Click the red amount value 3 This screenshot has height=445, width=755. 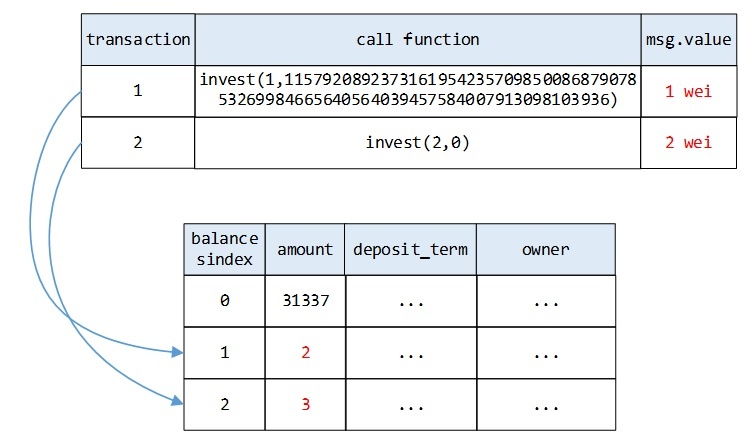tap(304, 403)
